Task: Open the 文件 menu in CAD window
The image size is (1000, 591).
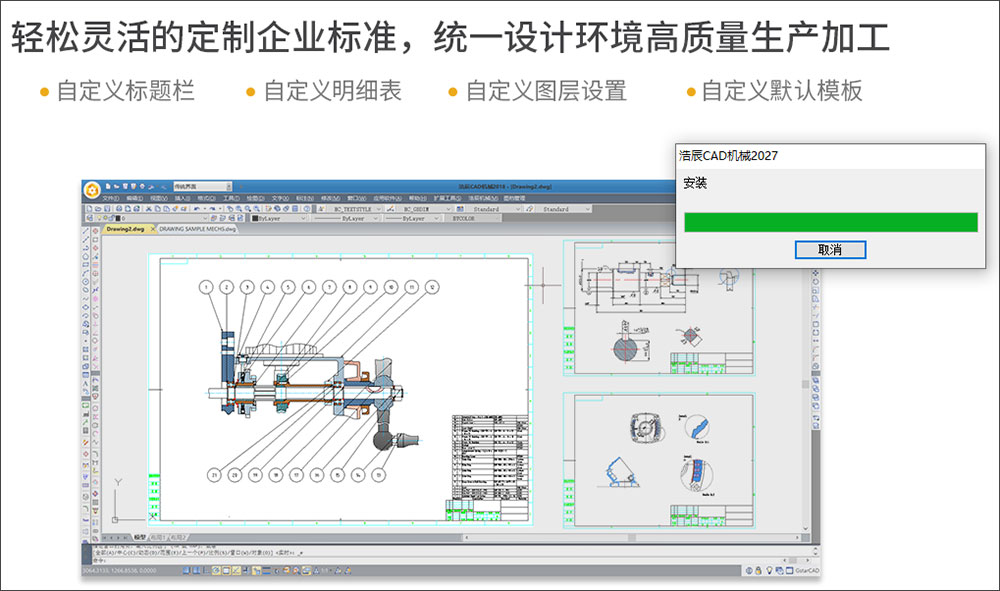Action: [110, 198]
